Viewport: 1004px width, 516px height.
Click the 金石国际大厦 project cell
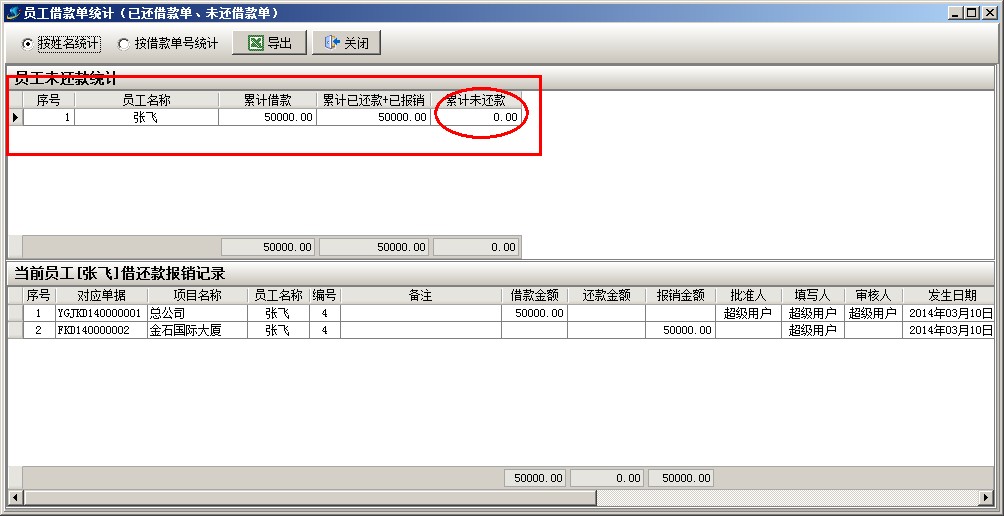197,330
